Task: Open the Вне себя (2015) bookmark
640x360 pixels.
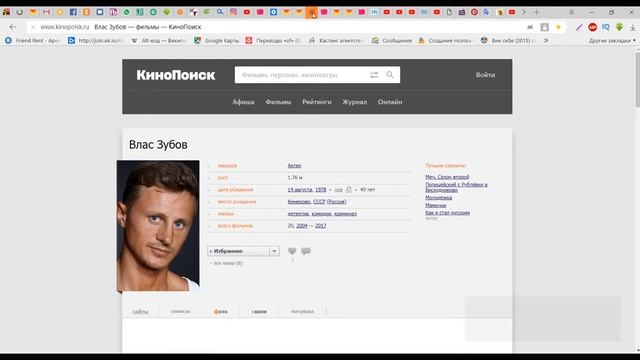Action: coord(509,40)
